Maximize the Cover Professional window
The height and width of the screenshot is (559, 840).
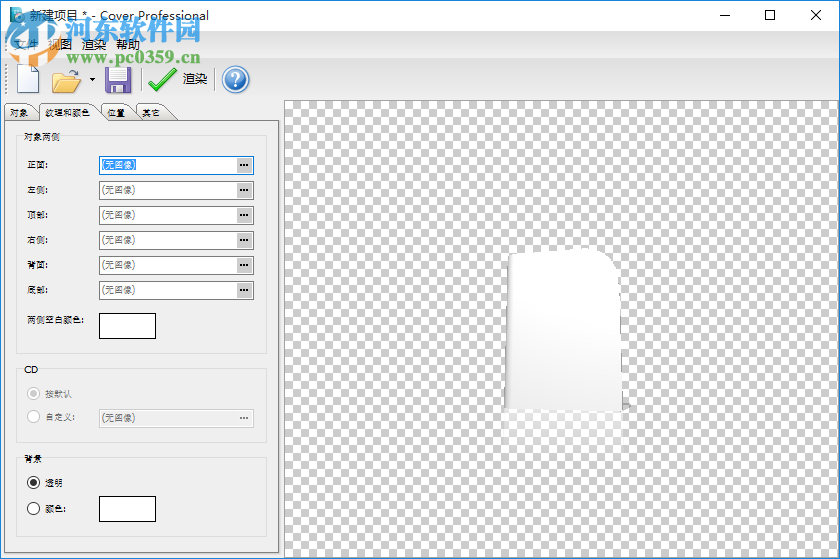(x=770, y=15)
